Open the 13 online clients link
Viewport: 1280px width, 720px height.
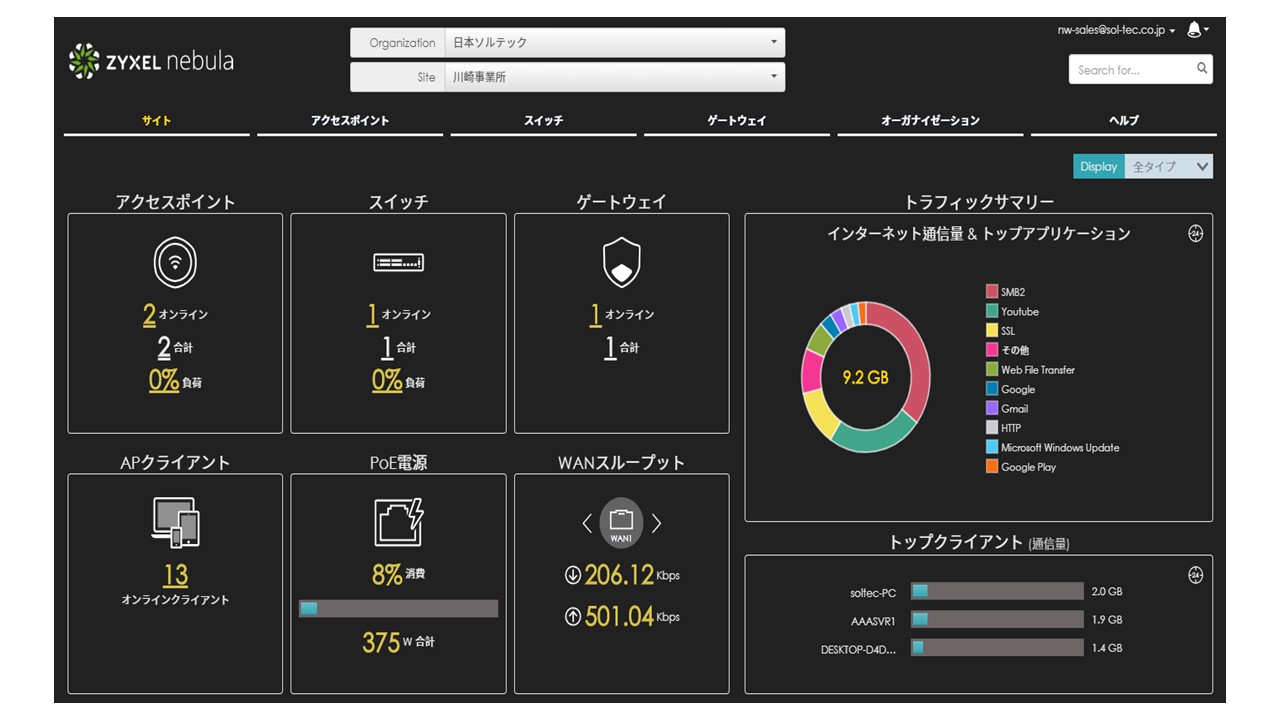tap(175, 575)
